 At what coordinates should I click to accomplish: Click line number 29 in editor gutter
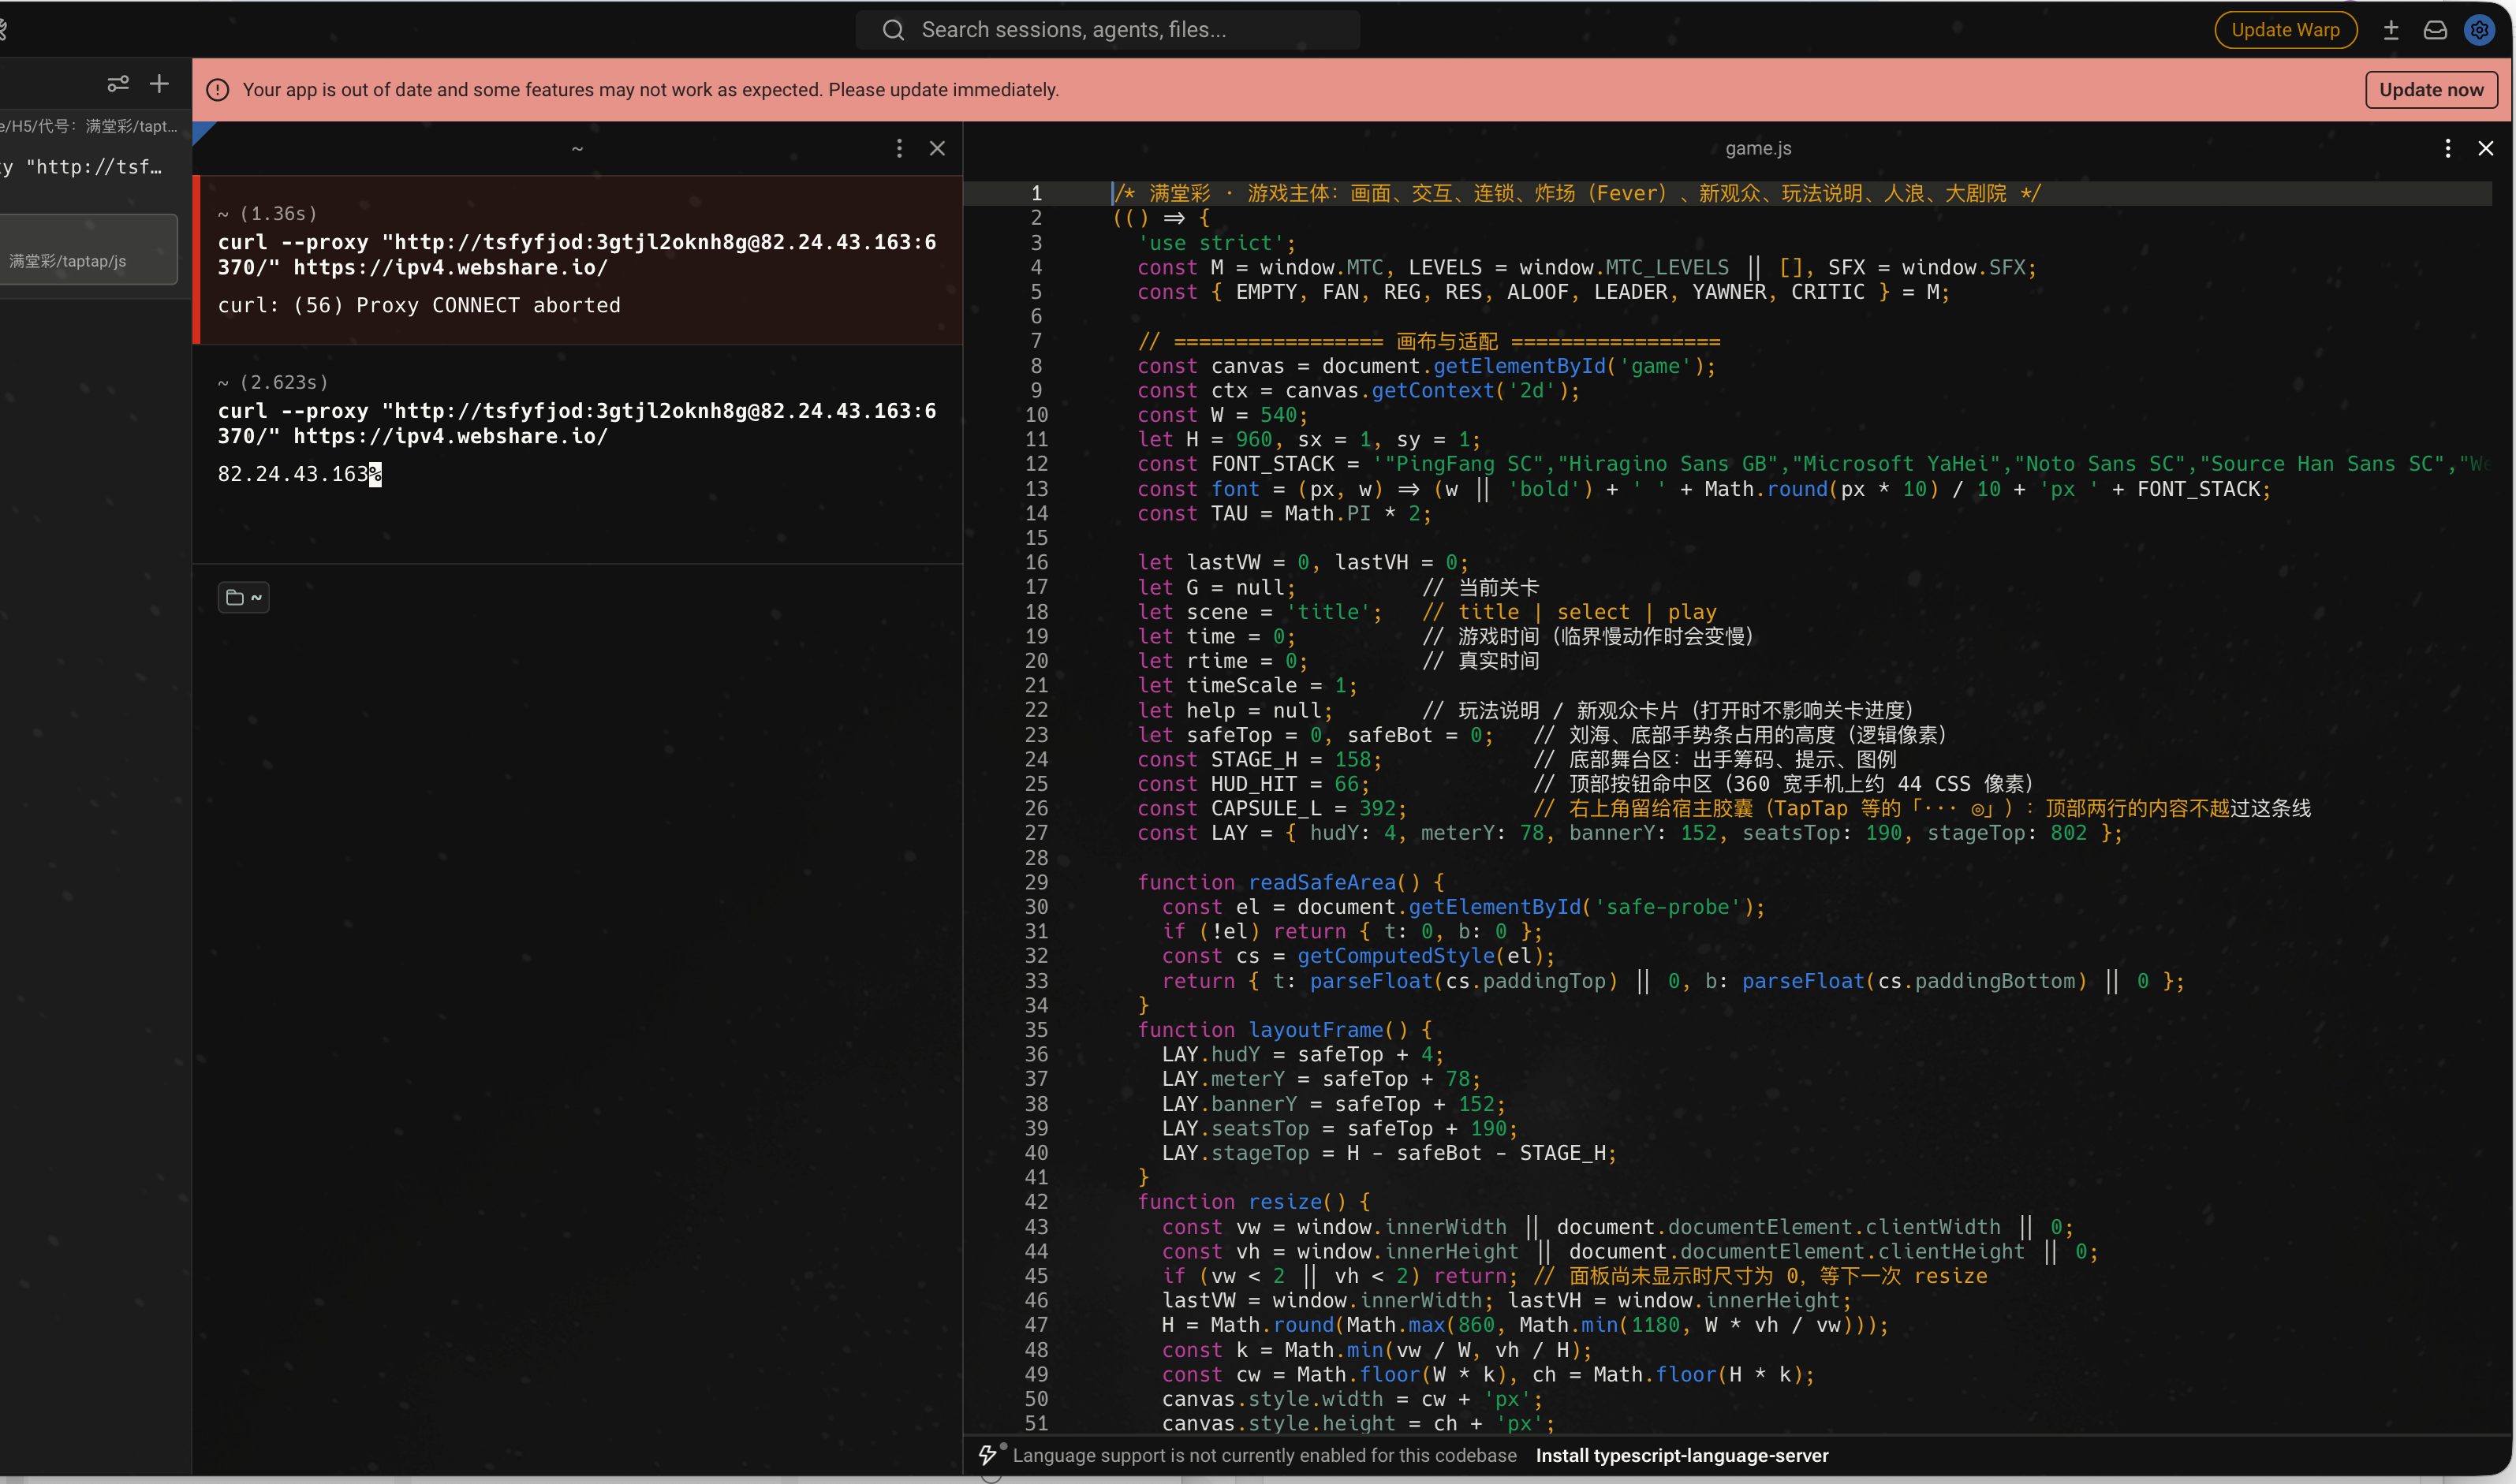click(x=1036, y=882)
